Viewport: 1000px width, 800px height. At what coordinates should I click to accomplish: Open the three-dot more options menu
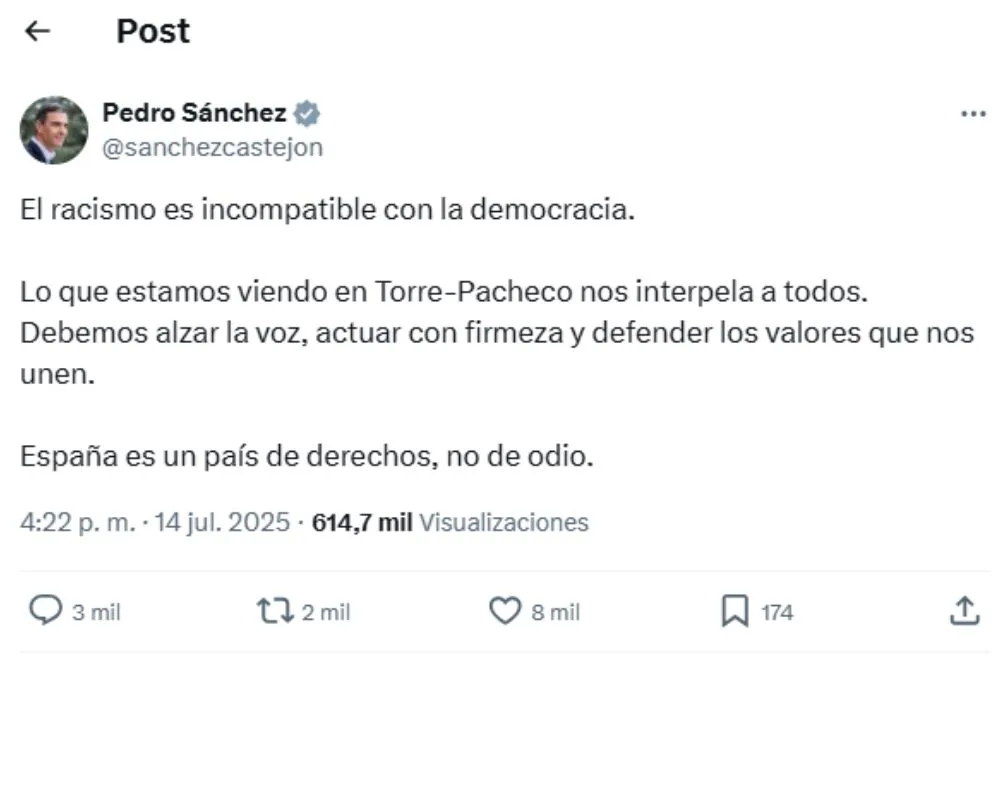pos(972,114)
